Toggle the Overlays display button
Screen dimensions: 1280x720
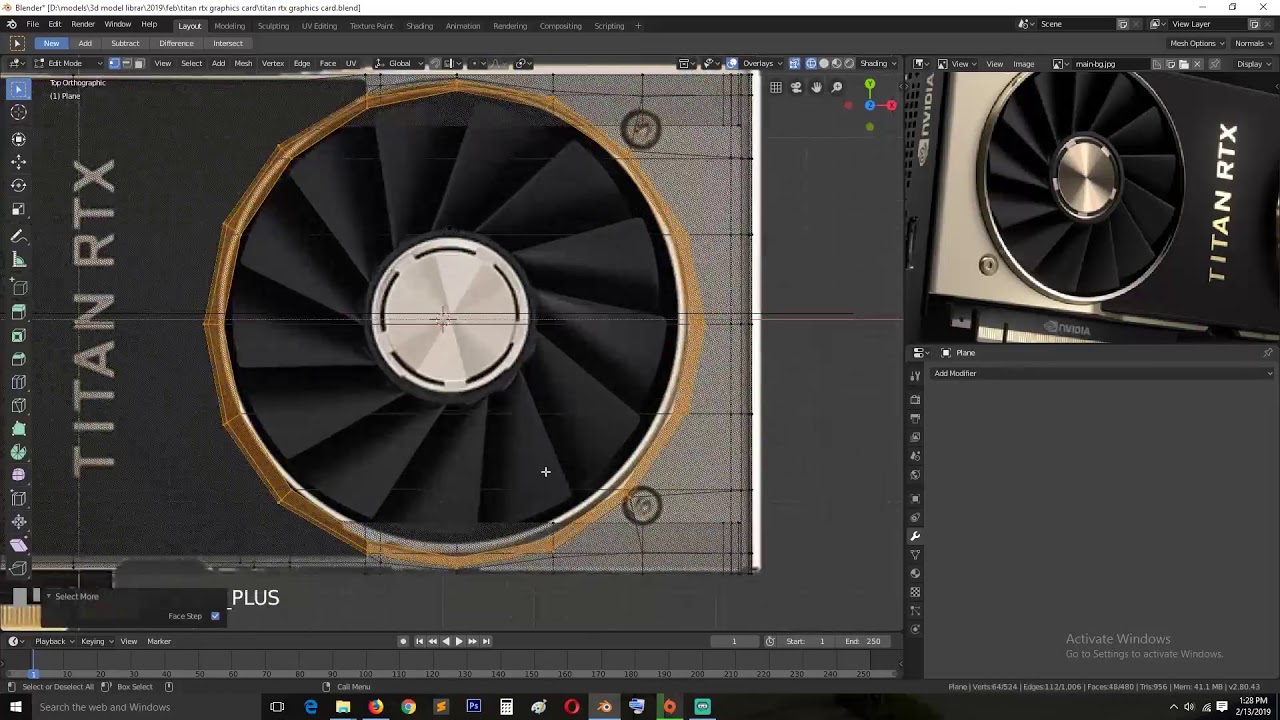tap(732, 63)
